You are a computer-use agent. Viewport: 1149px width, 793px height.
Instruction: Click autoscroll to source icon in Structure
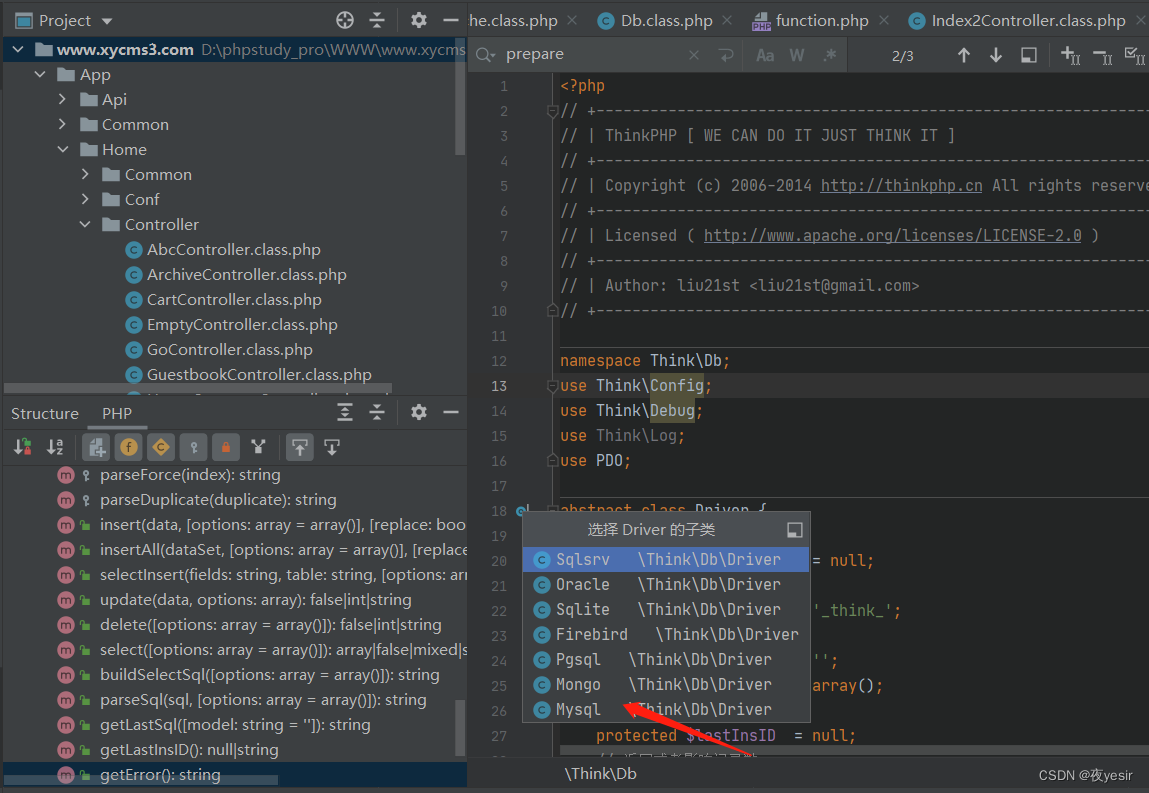click(299, 447)
